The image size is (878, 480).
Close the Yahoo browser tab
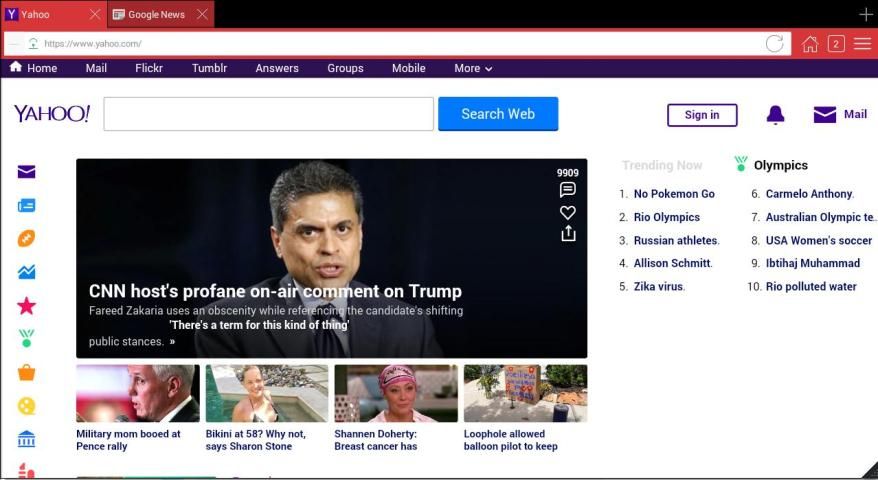click(95, 15)
